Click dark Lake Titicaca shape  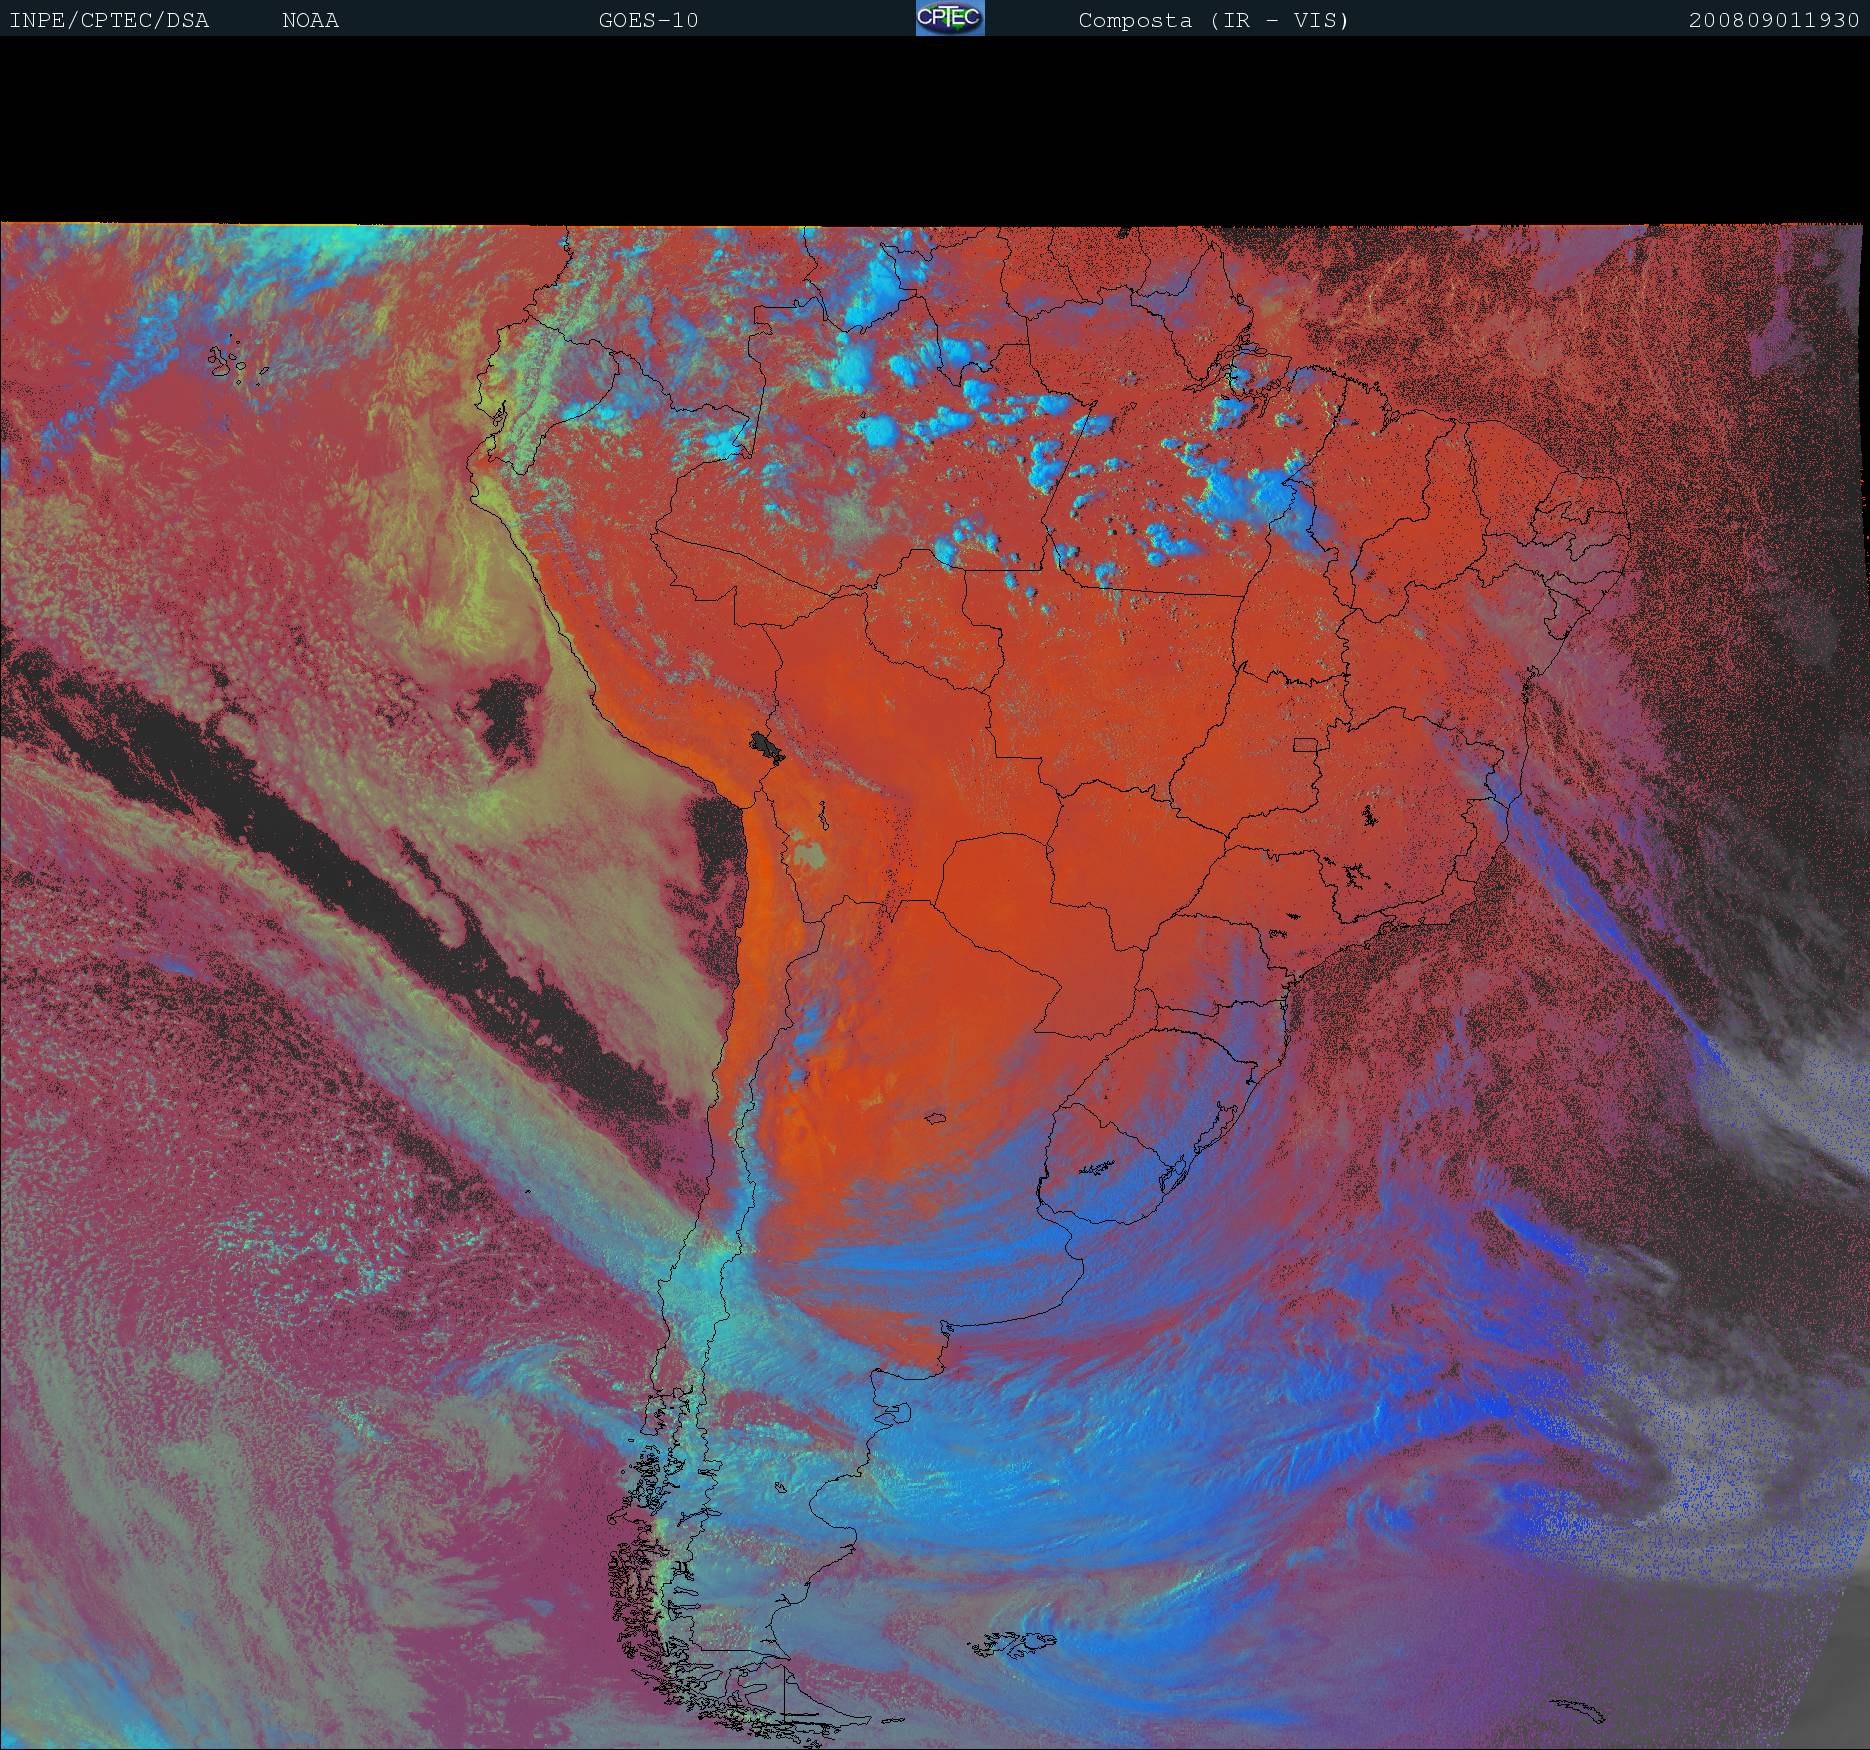[767, 746]
